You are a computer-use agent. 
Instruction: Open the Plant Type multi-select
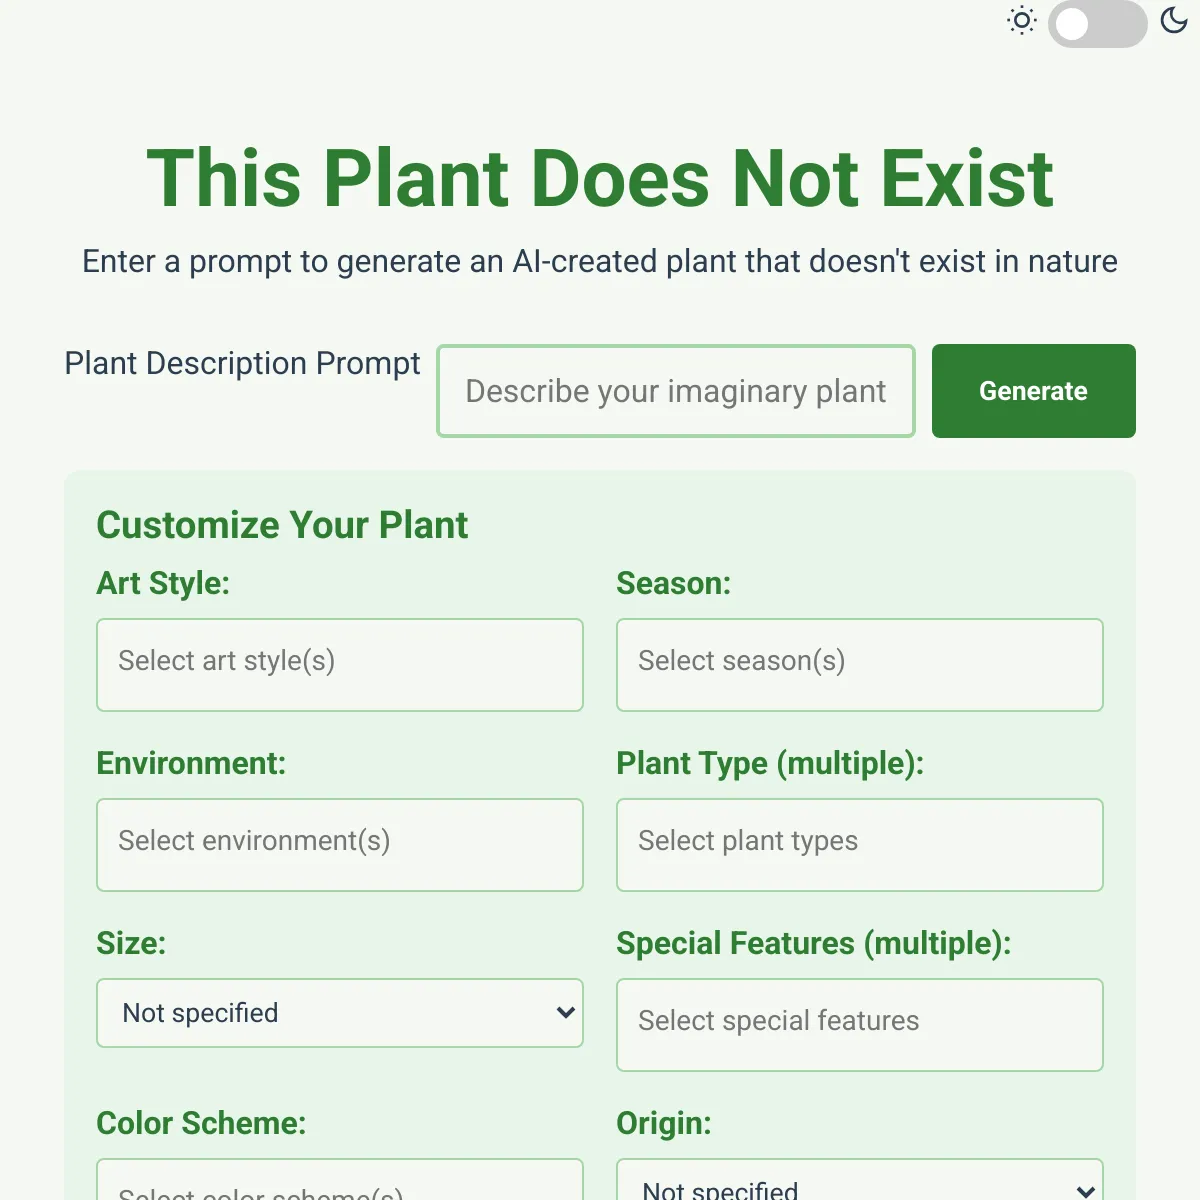click(x=860, y=845)
